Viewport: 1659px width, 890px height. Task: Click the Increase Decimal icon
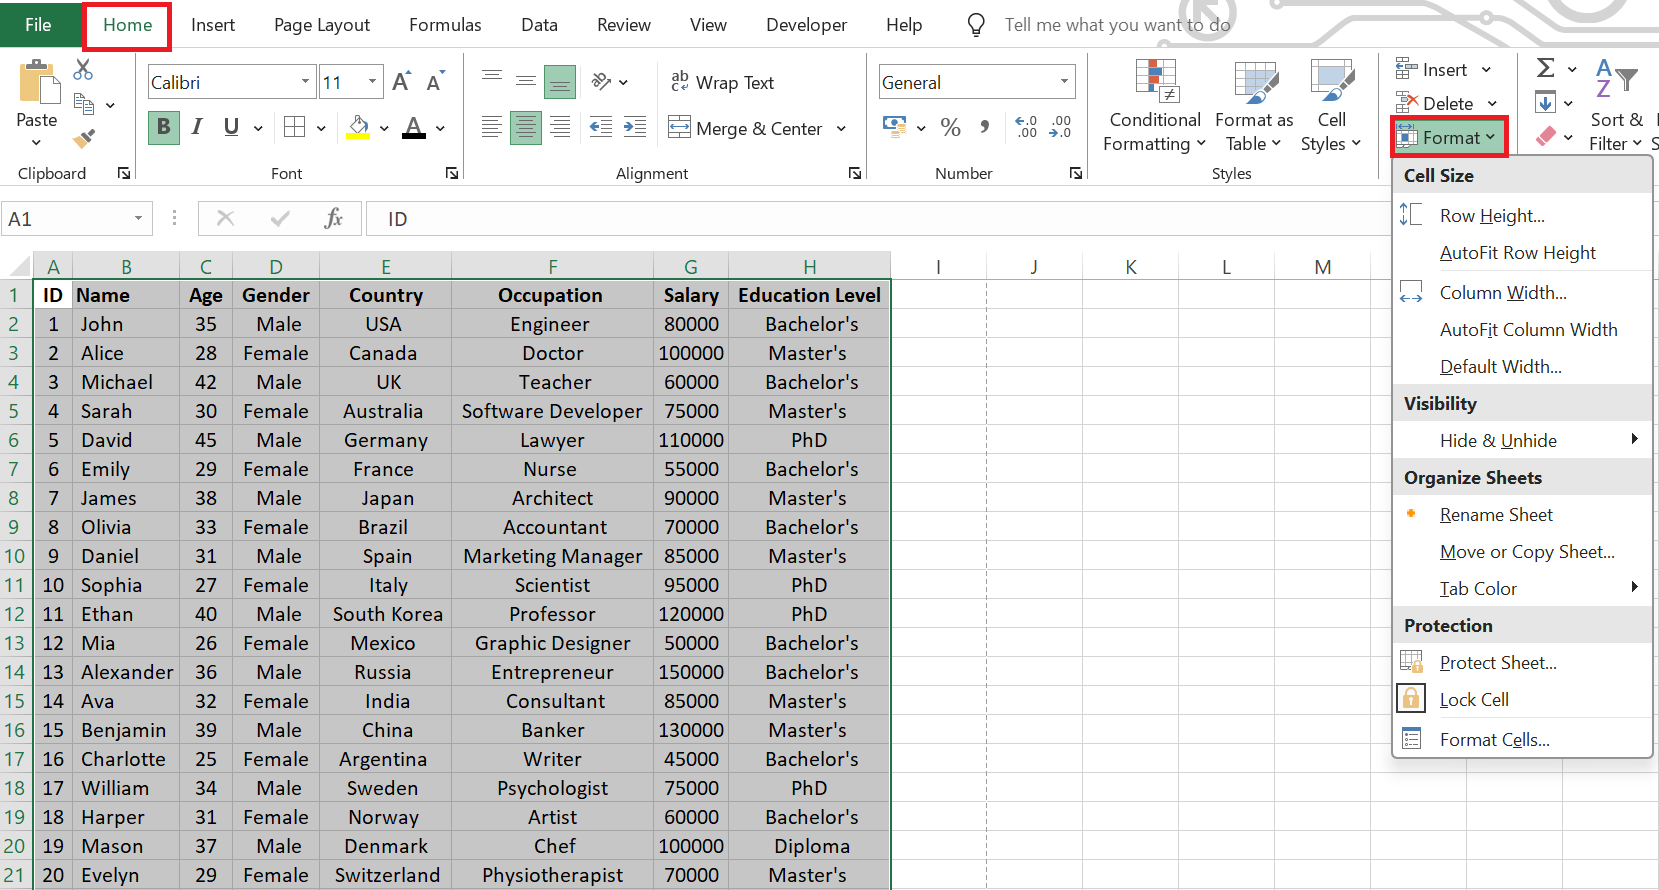tap(1026, 127)
